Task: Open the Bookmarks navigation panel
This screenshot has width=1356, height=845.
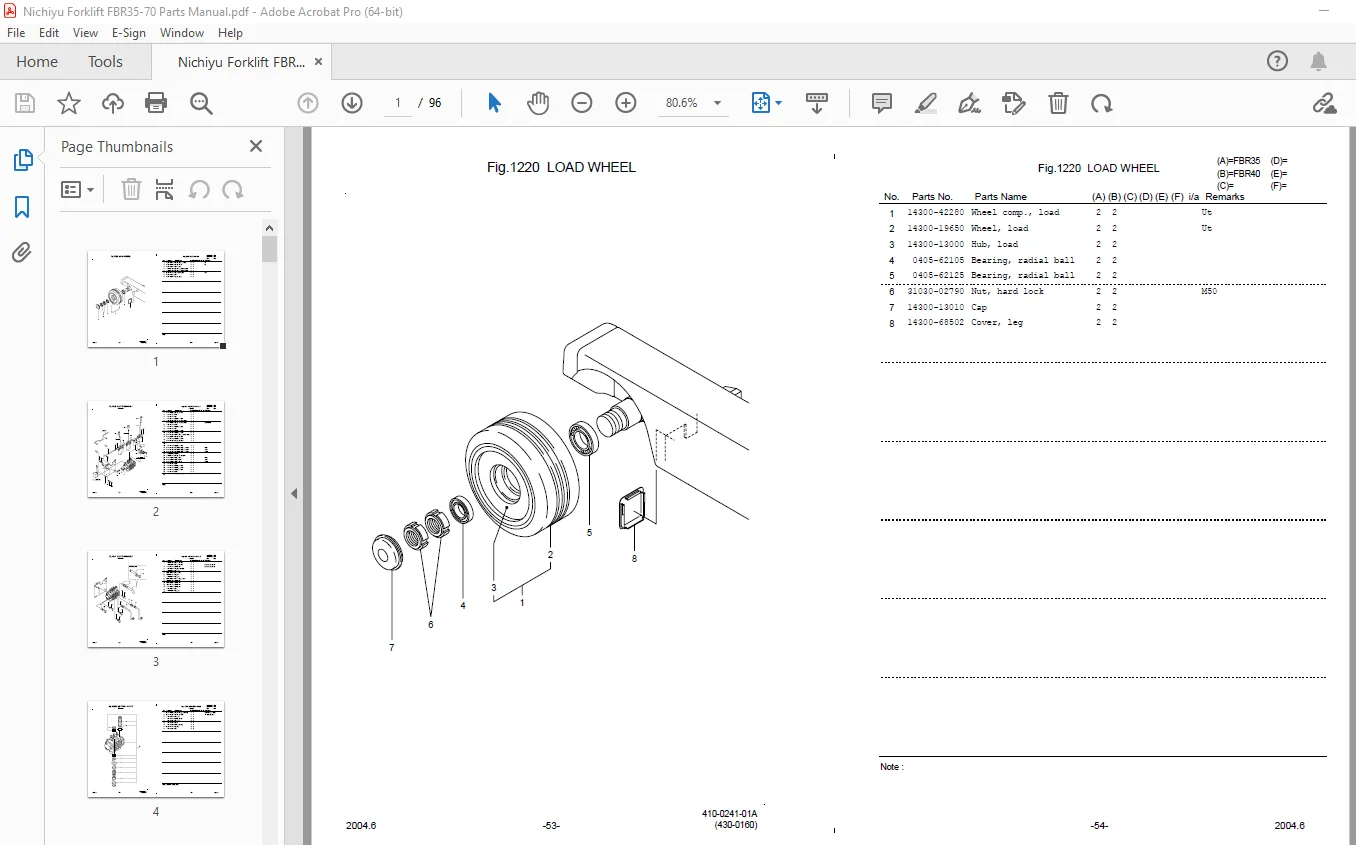Action: click(x=22, y=207)
